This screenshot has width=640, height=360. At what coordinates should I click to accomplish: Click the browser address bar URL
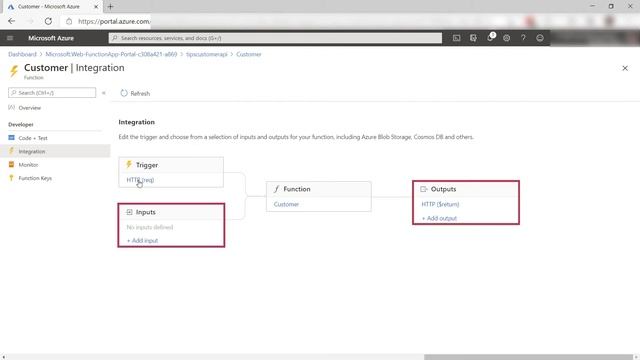tap(114, 21)
